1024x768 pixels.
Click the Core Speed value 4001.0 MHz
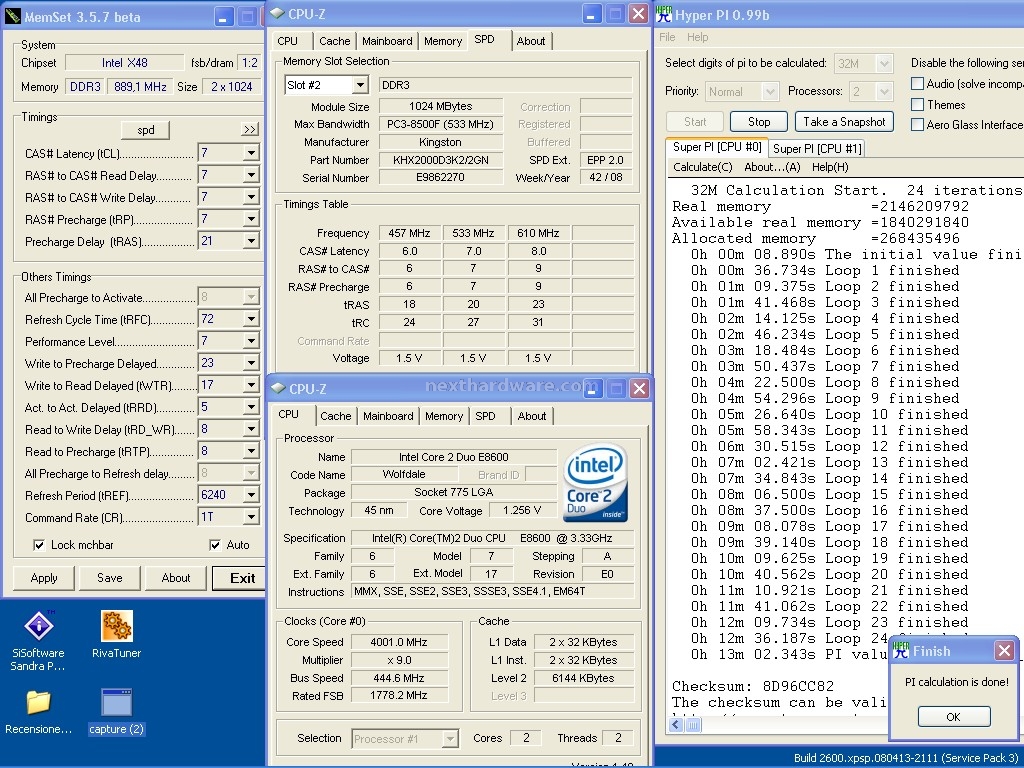tap(399, 642)
